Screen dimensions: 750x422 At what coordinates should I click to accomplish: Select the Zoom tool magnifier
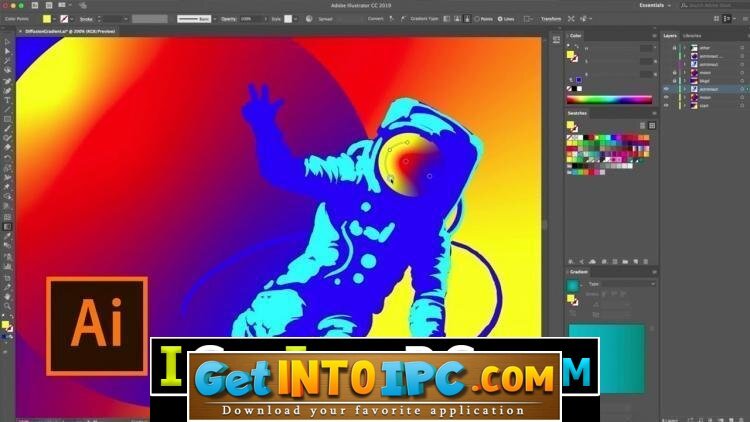coord(7,307)
